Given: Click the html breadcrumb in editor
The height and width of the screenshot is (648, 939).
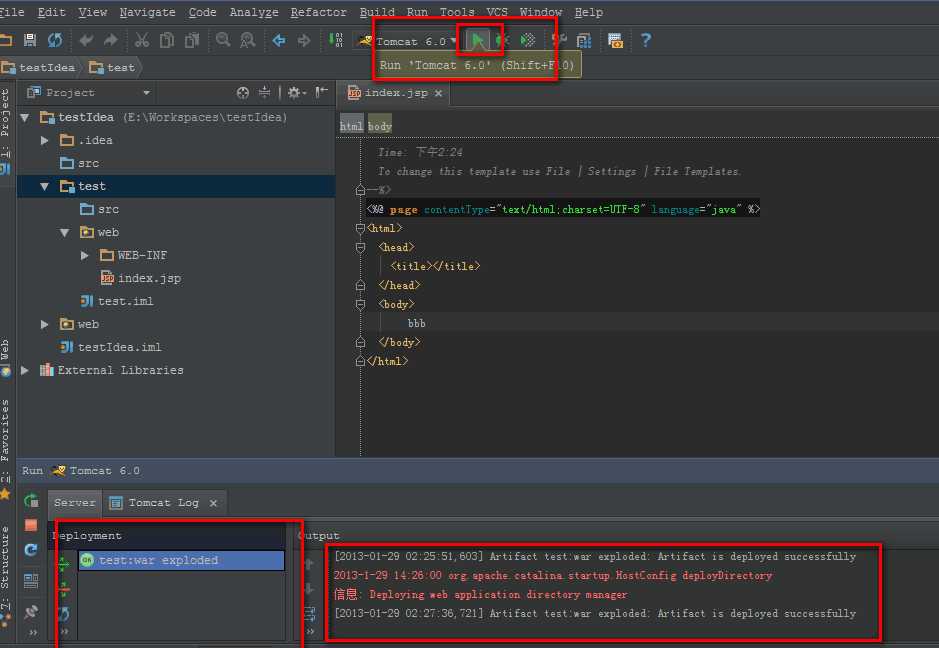Looking at the screenshot, I should coord(352,126).
